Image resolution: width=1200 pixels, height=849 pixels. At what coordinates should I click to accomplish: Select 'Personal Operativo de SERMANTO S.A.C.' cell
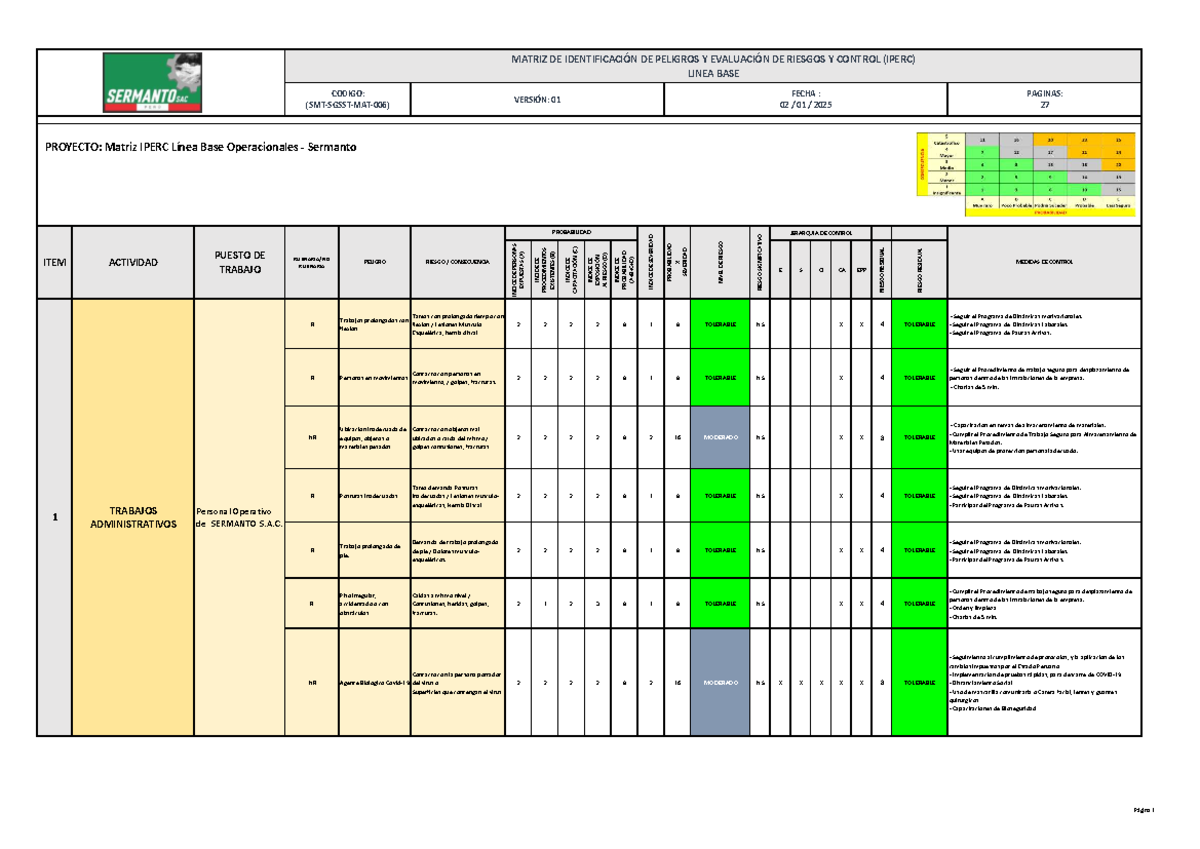tap(240, 517)
